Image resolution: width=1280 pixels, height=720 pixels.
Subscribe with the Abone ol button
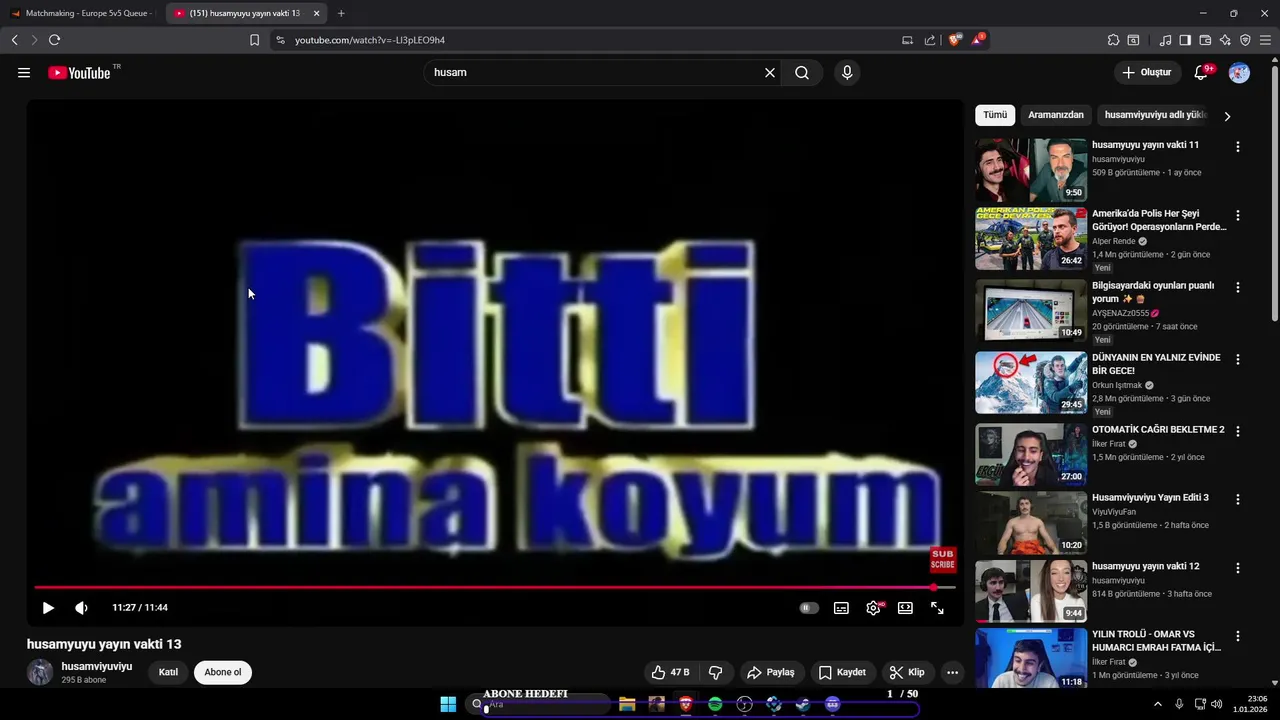(x=223, y=673)
